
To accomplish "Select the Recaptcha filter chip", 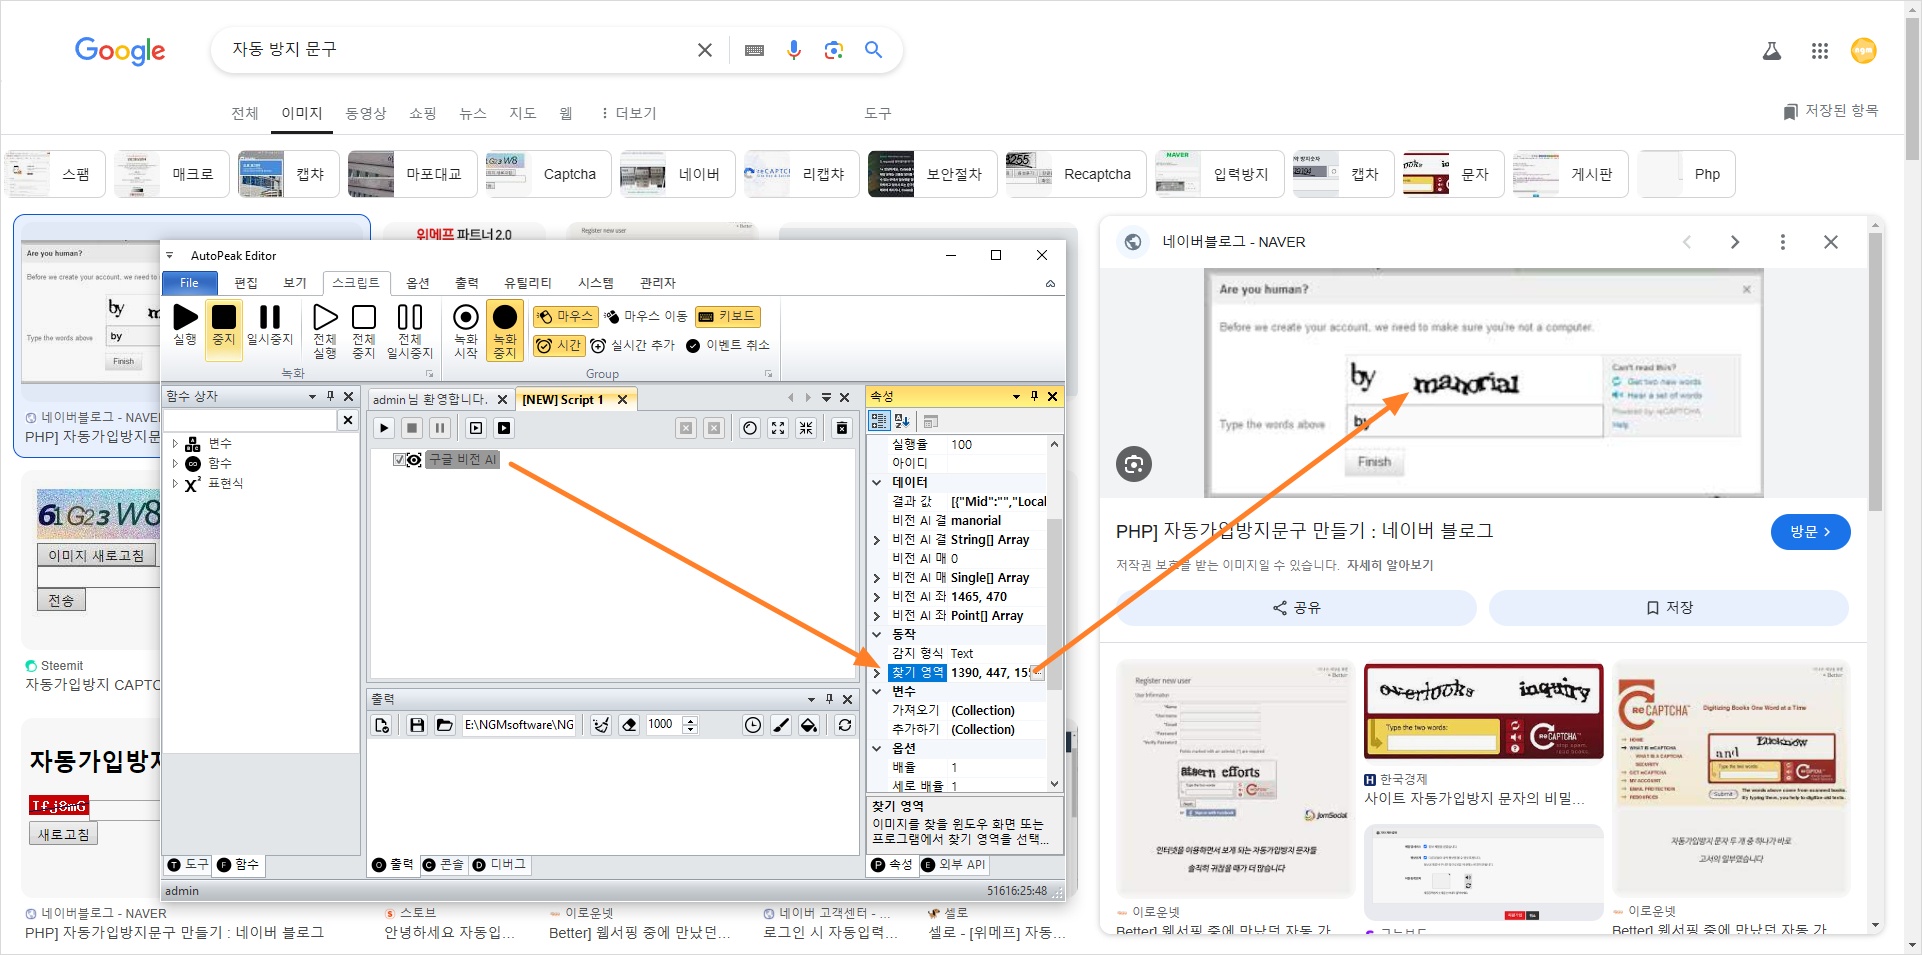I will point(1075,174).
